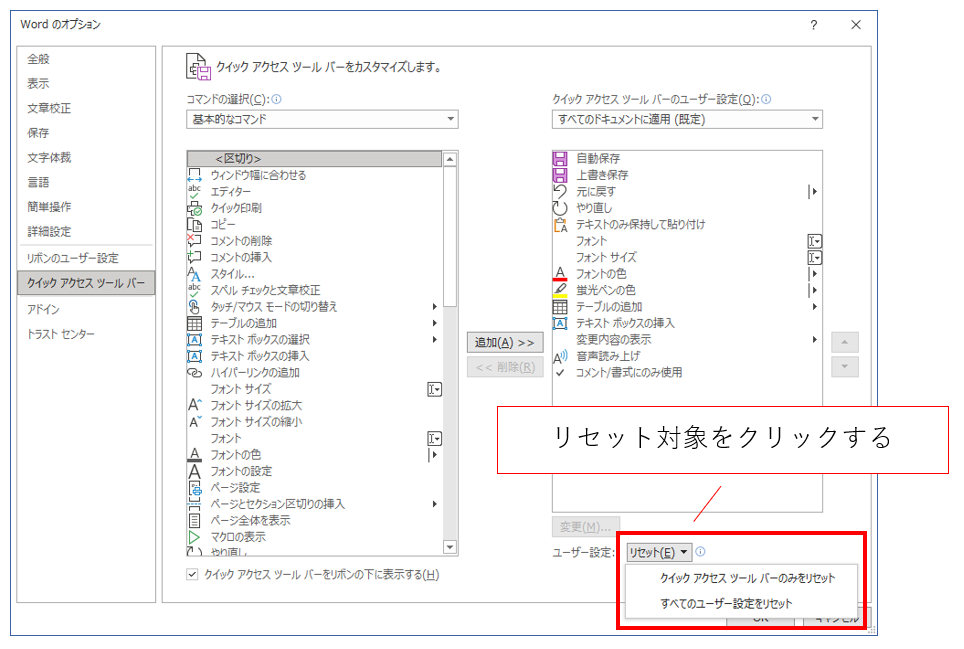Select the Add Hyperlink command icon

coord(195,372)
